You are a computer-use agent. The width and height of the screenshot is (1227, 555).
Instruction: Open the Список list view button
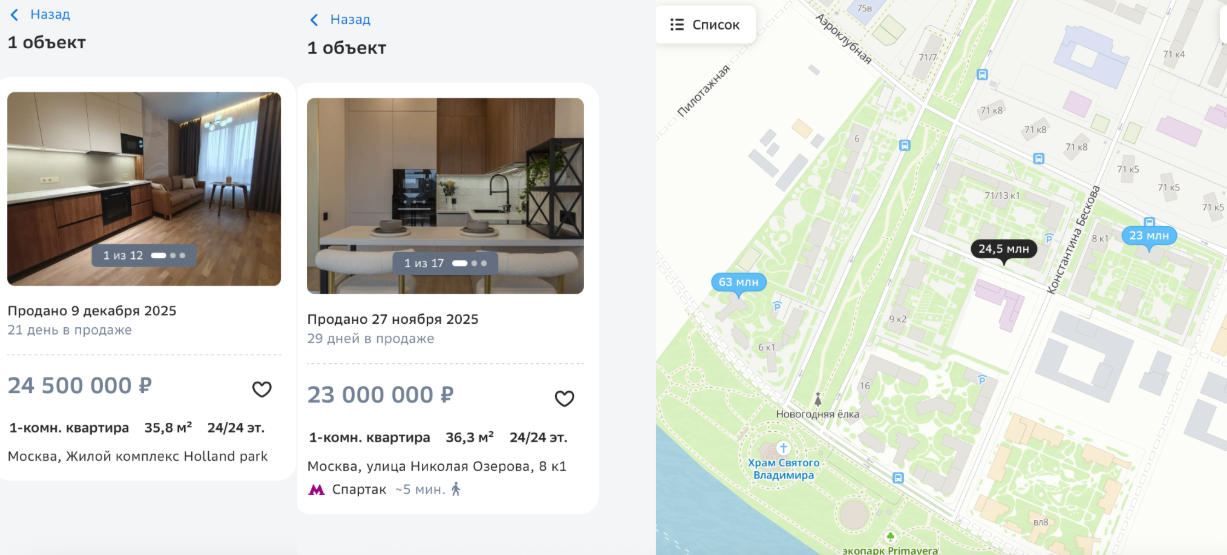[x=706, y=25]
